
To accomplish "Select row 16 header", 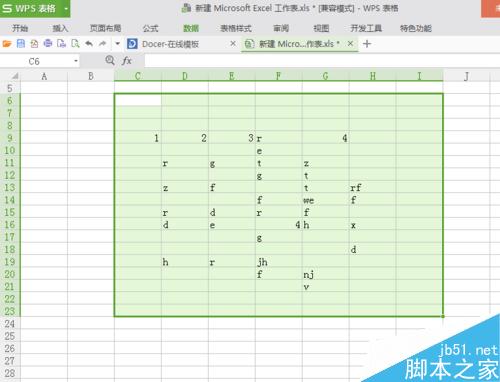I will pyautogui.click(x=10, y=225).
